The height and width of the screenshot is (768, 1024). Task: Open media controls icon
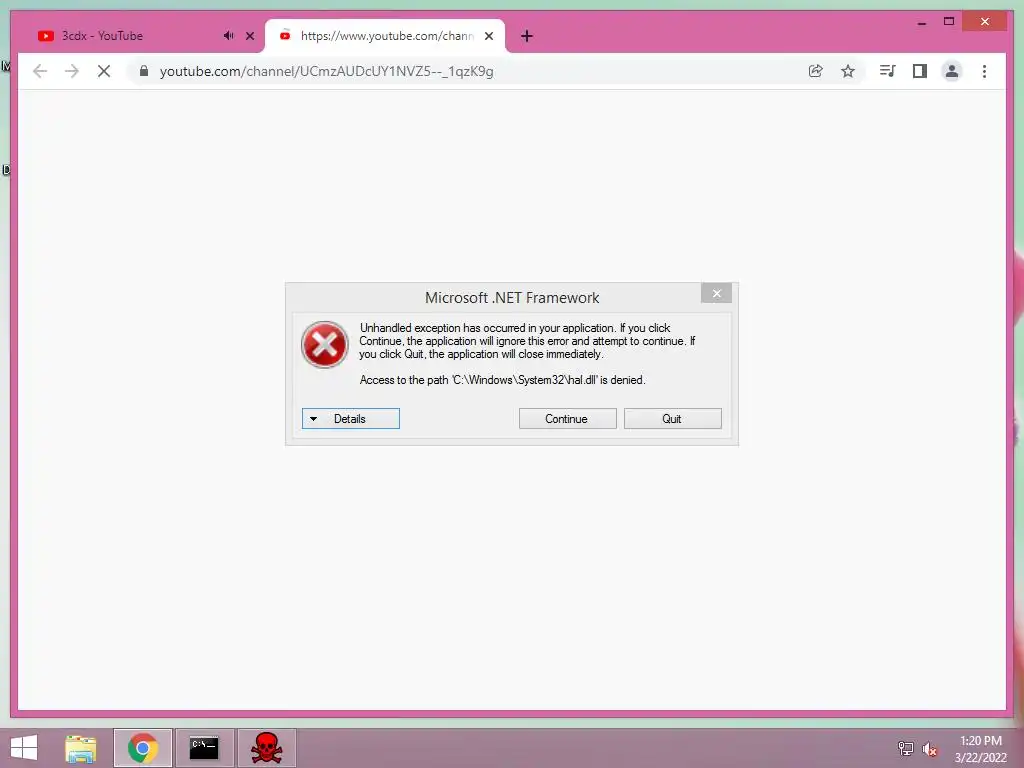coord(887,71)
